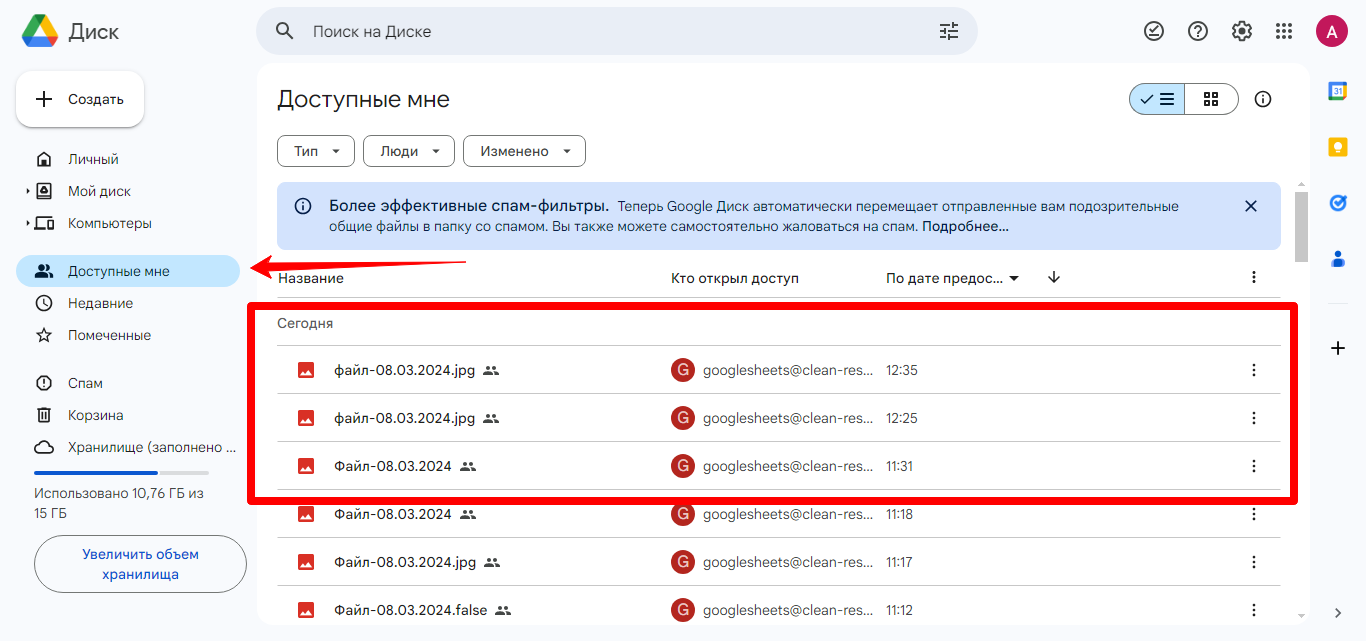
Task: Open Корзина in sidebar
Action: coord(95,415)
